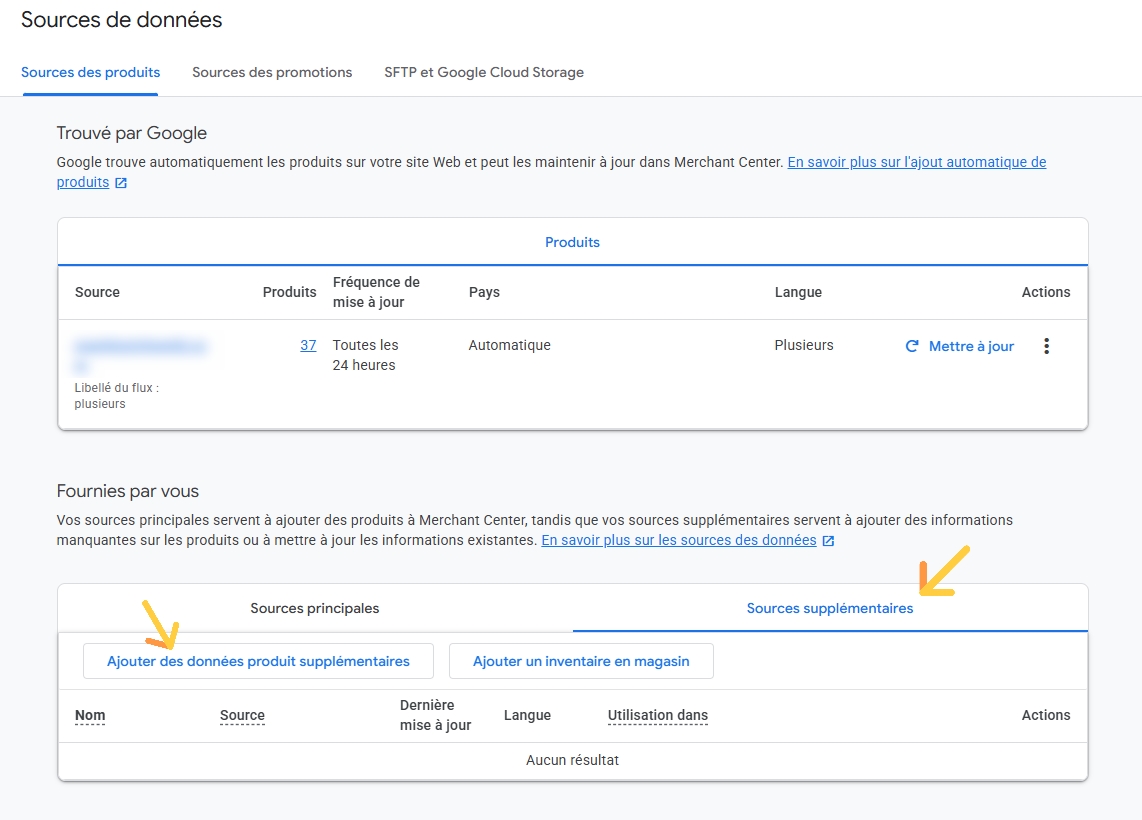Open the Actions three-dot menu for the feed

point(1046,345)
